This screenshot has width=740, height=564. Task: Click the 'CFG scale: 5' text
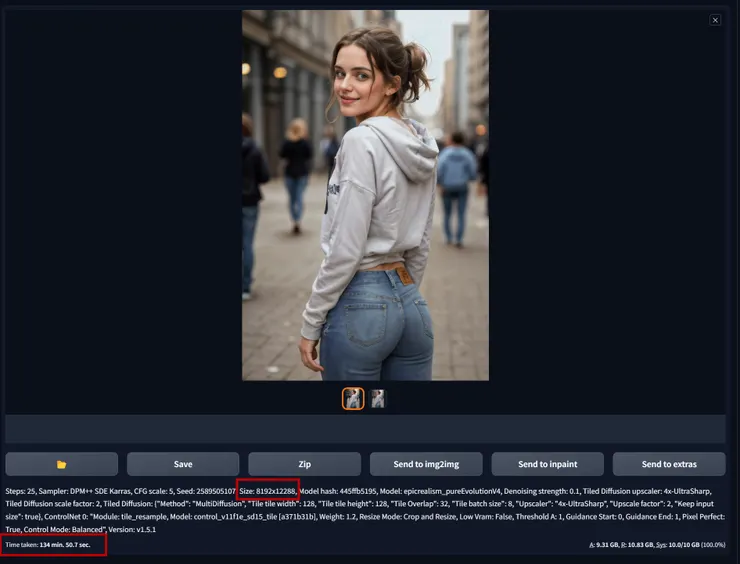click(153, 491)
